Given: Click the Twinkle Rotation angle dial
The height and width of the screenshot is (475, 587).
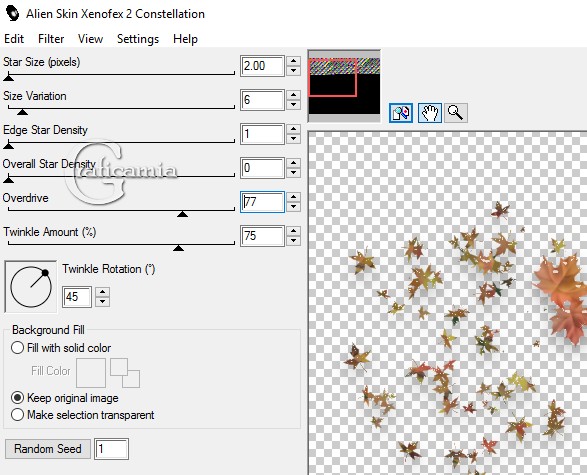Looking at the screenshot, I should point(31,287).
